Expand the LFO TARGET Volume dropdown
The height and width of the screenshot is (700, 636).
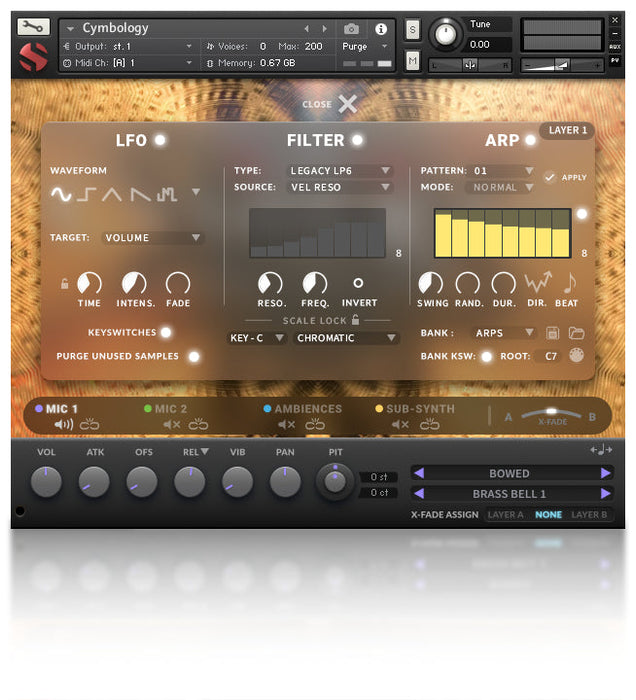(x=153, y=238)
